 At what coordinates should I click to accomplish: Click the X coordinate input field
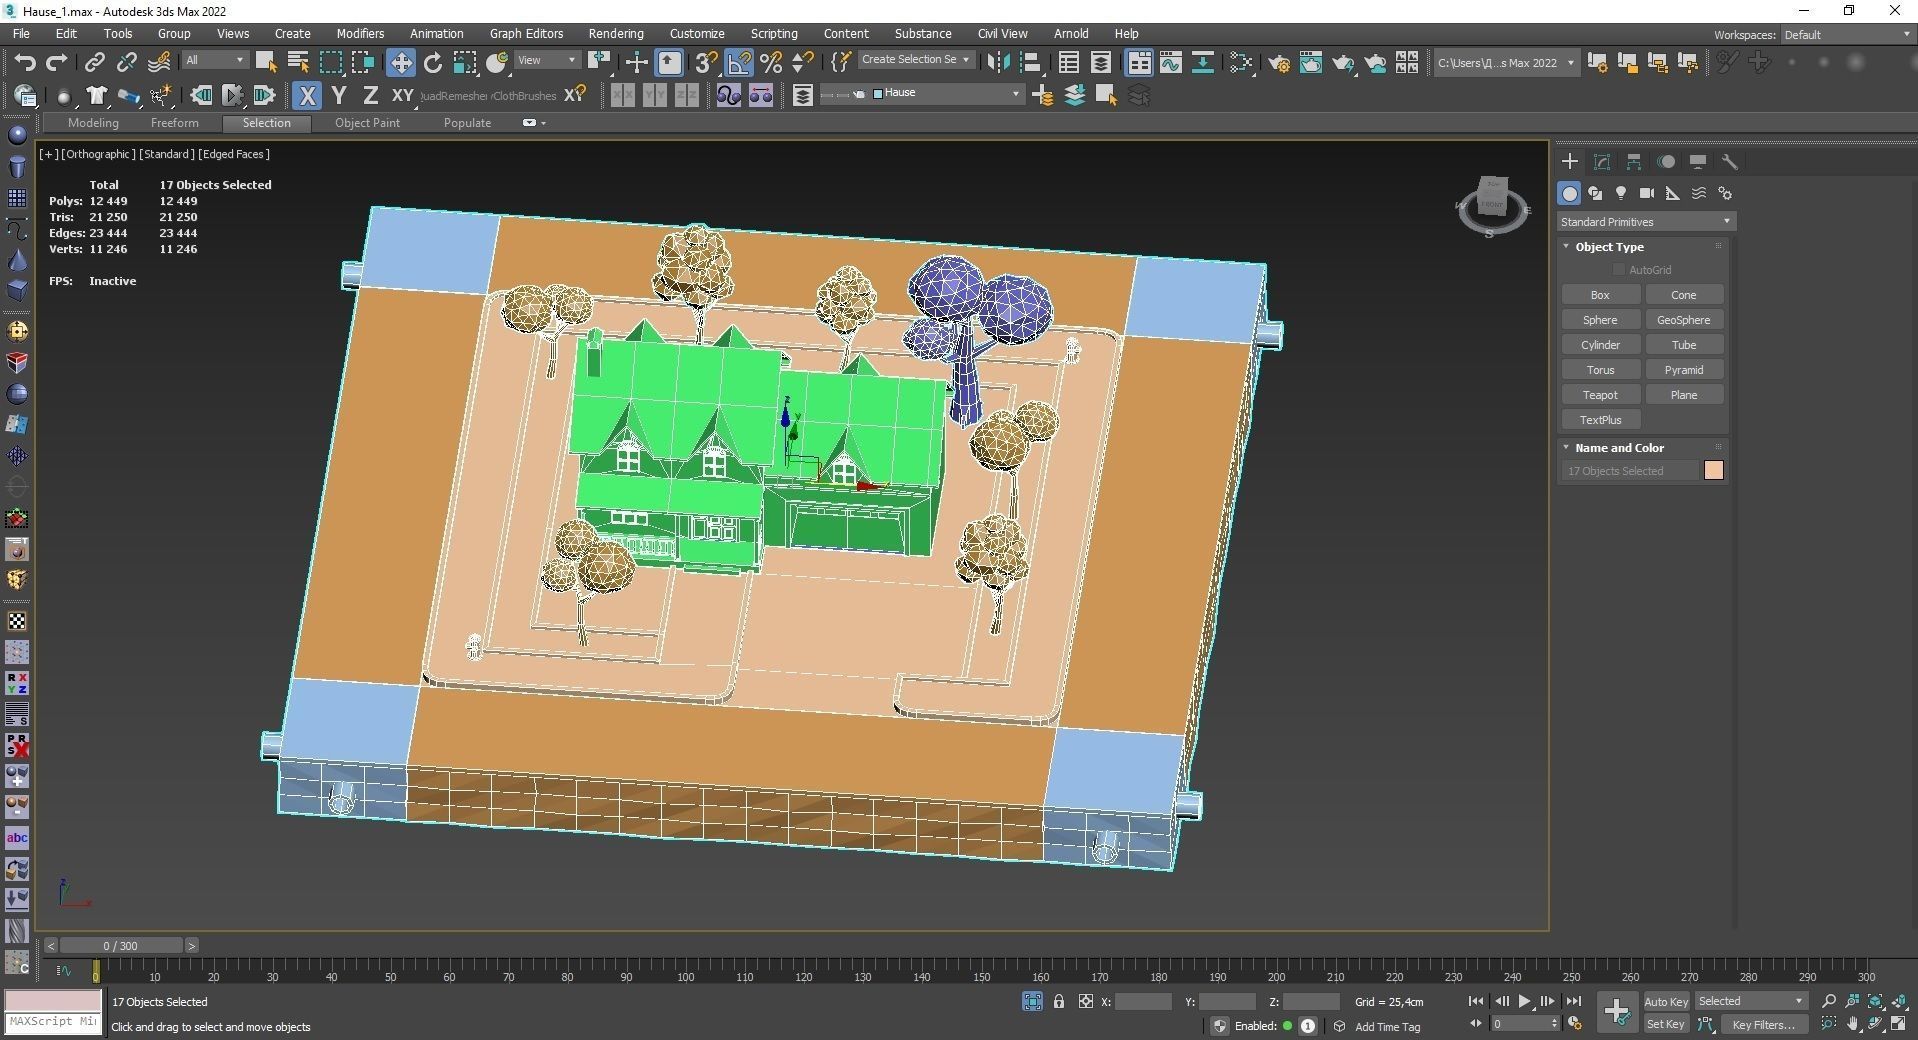point(1143,1001)
